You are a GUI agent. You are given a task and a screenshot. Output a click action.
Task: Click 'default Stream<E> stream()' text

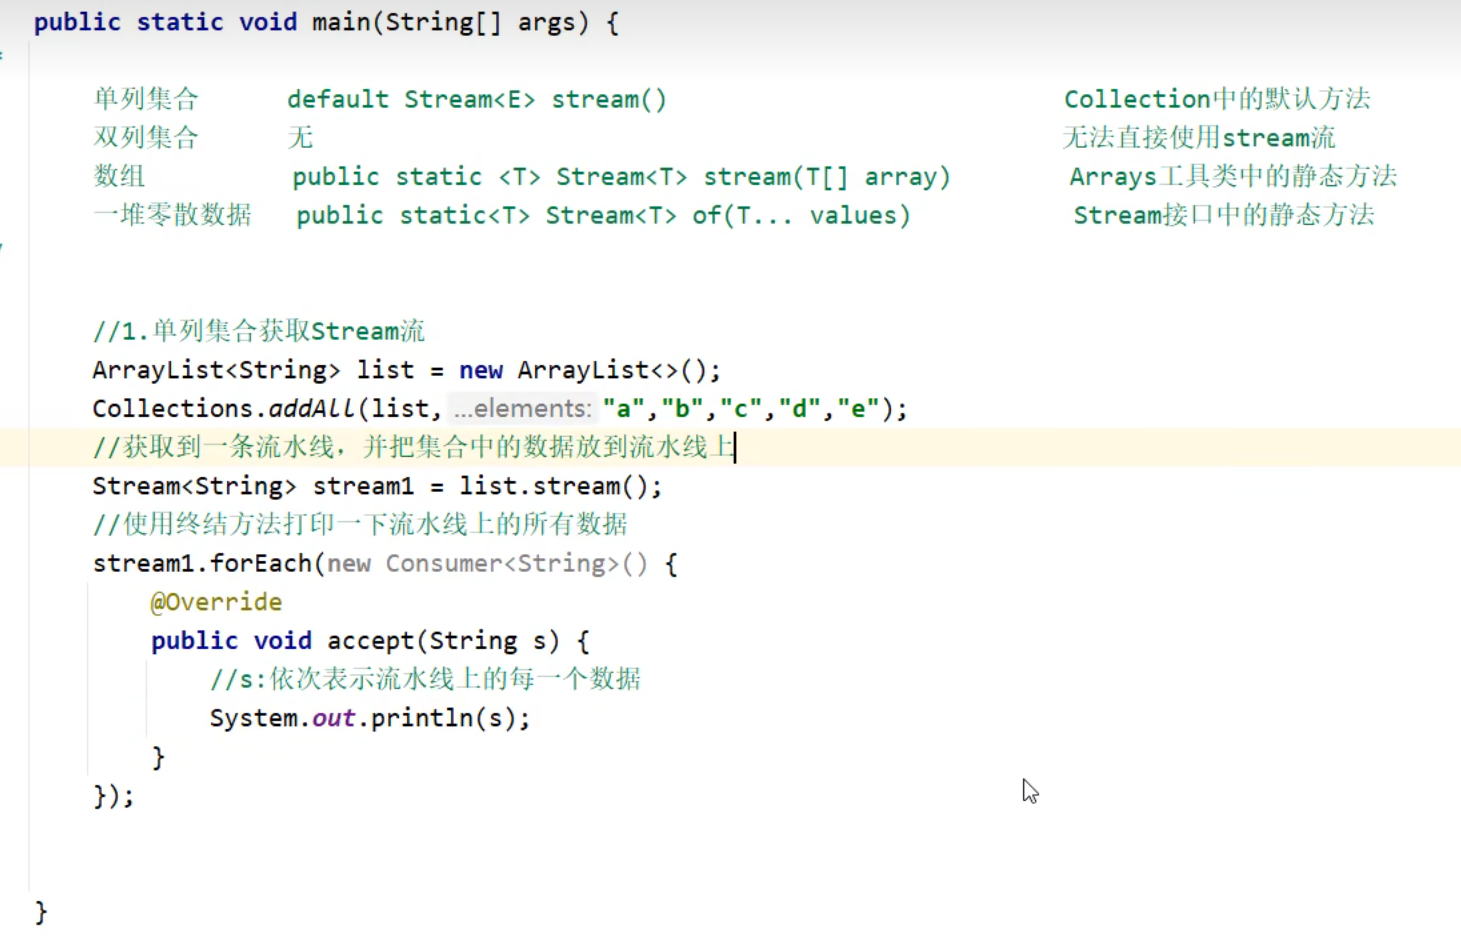click(x=476, y=99)
